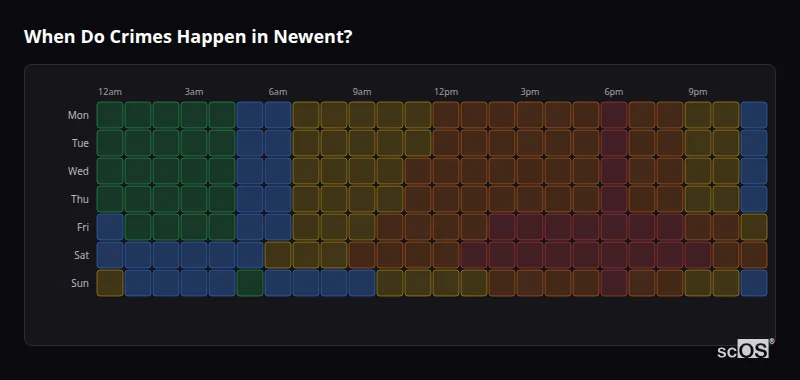Select the Thursday 11pm blue cell
The height and width of the screenshot is (380, 800).
[x=754, y=199]
